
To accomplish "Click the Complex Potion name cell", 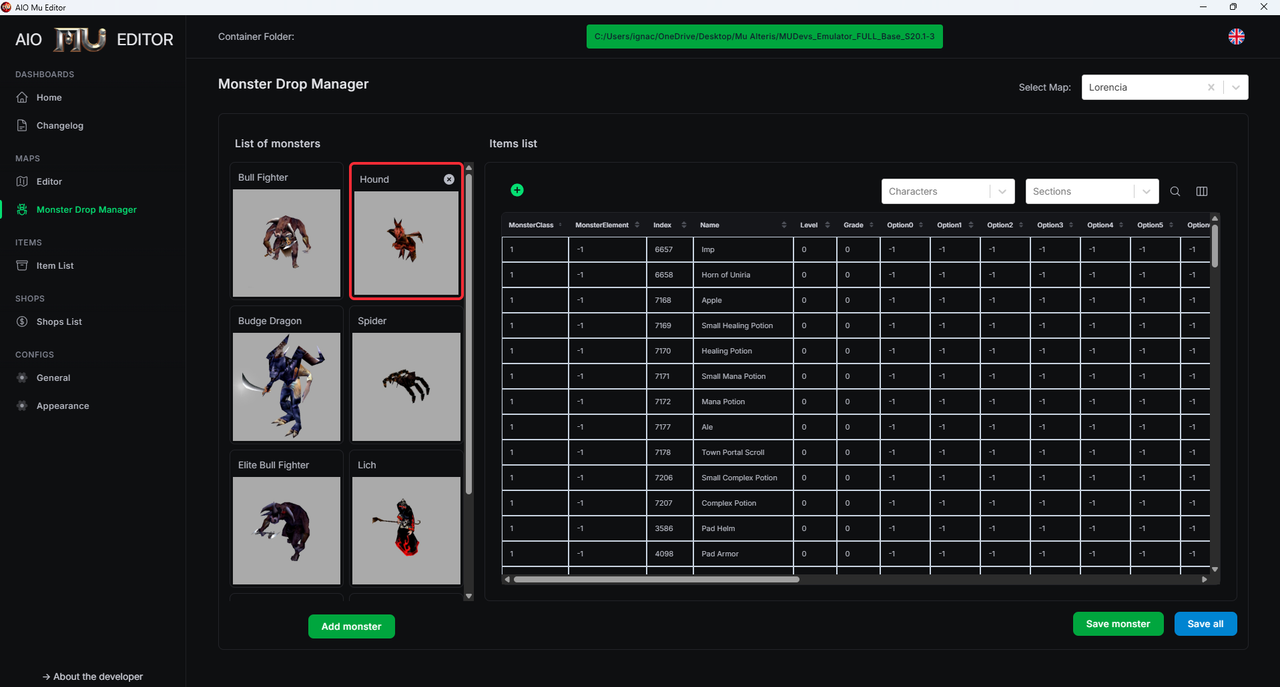I will point(744,503).
